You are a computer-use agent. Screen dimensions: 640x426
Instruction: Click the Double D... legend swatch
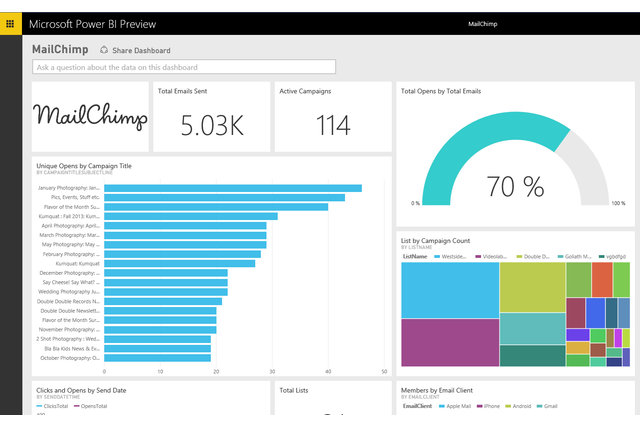[x=519, y=257]
